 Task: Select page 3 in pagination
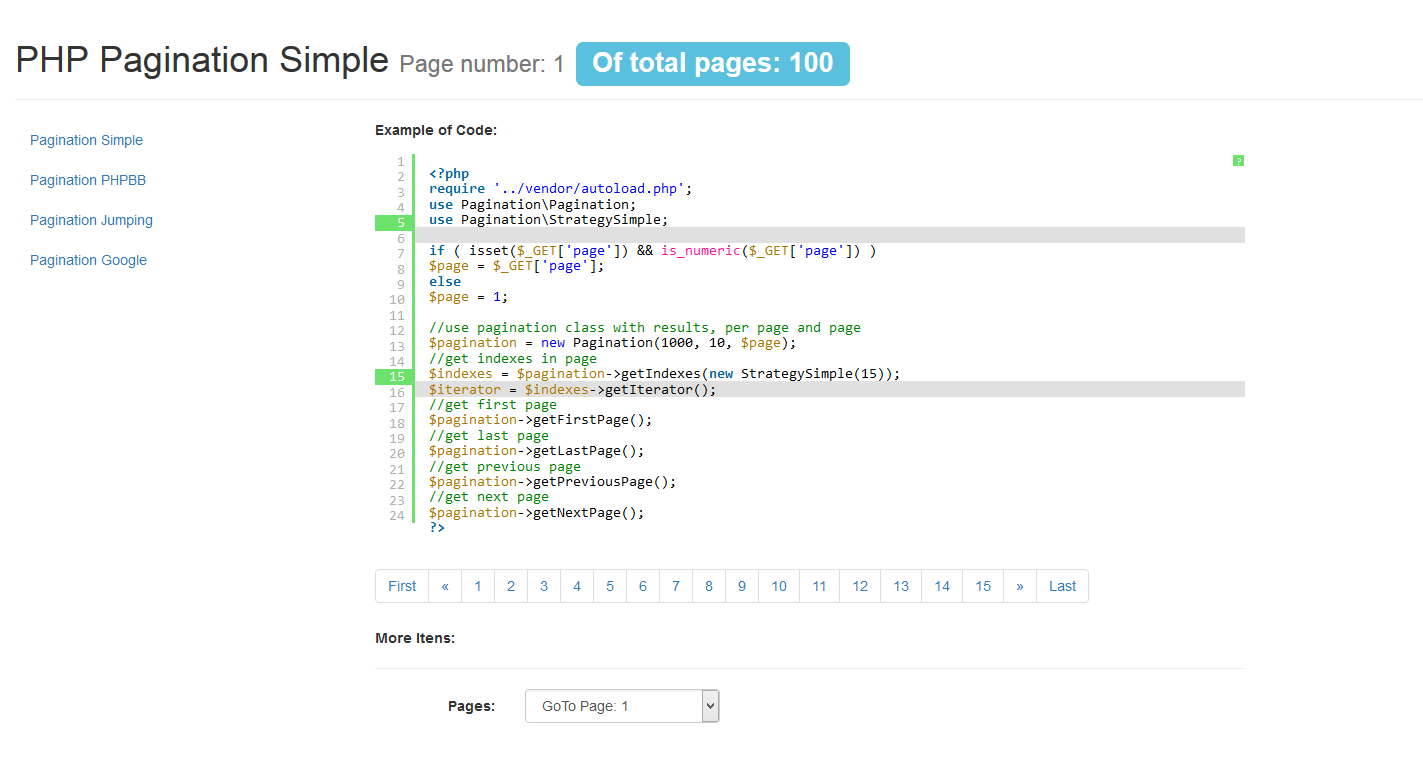(544, 586)
